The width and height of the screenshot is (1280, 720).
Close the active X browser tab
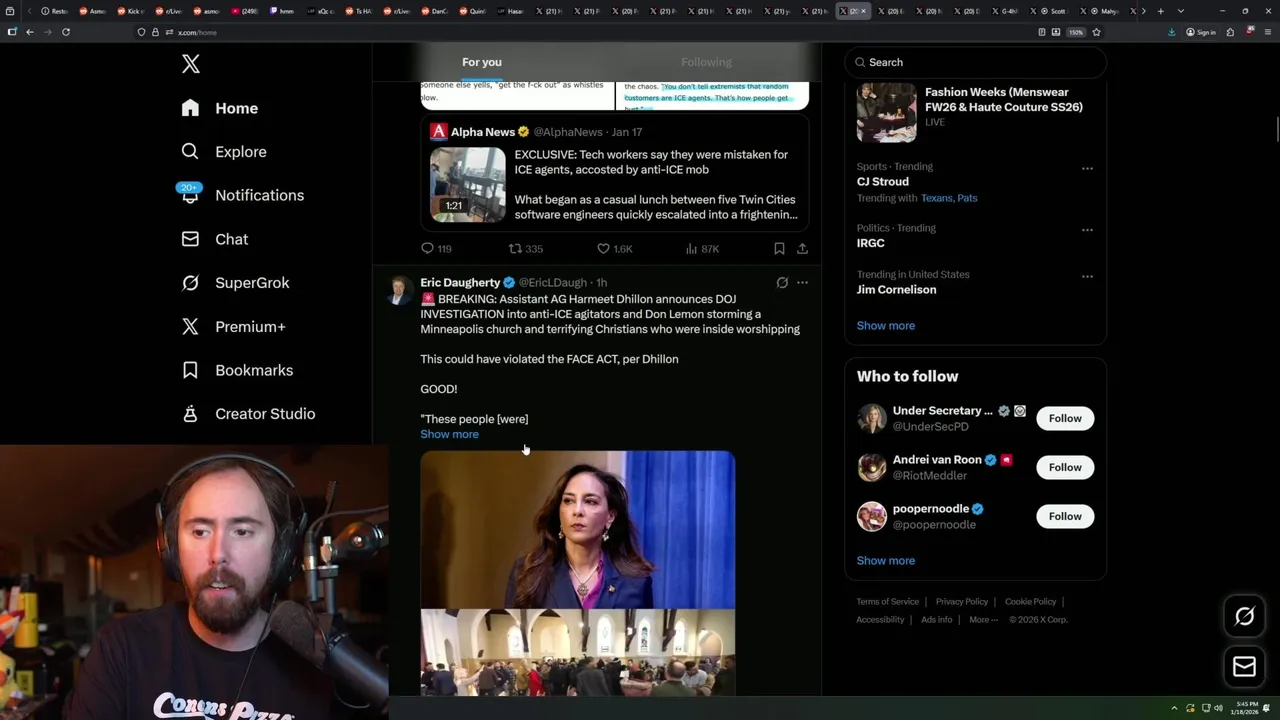click(x=864, y=11)
